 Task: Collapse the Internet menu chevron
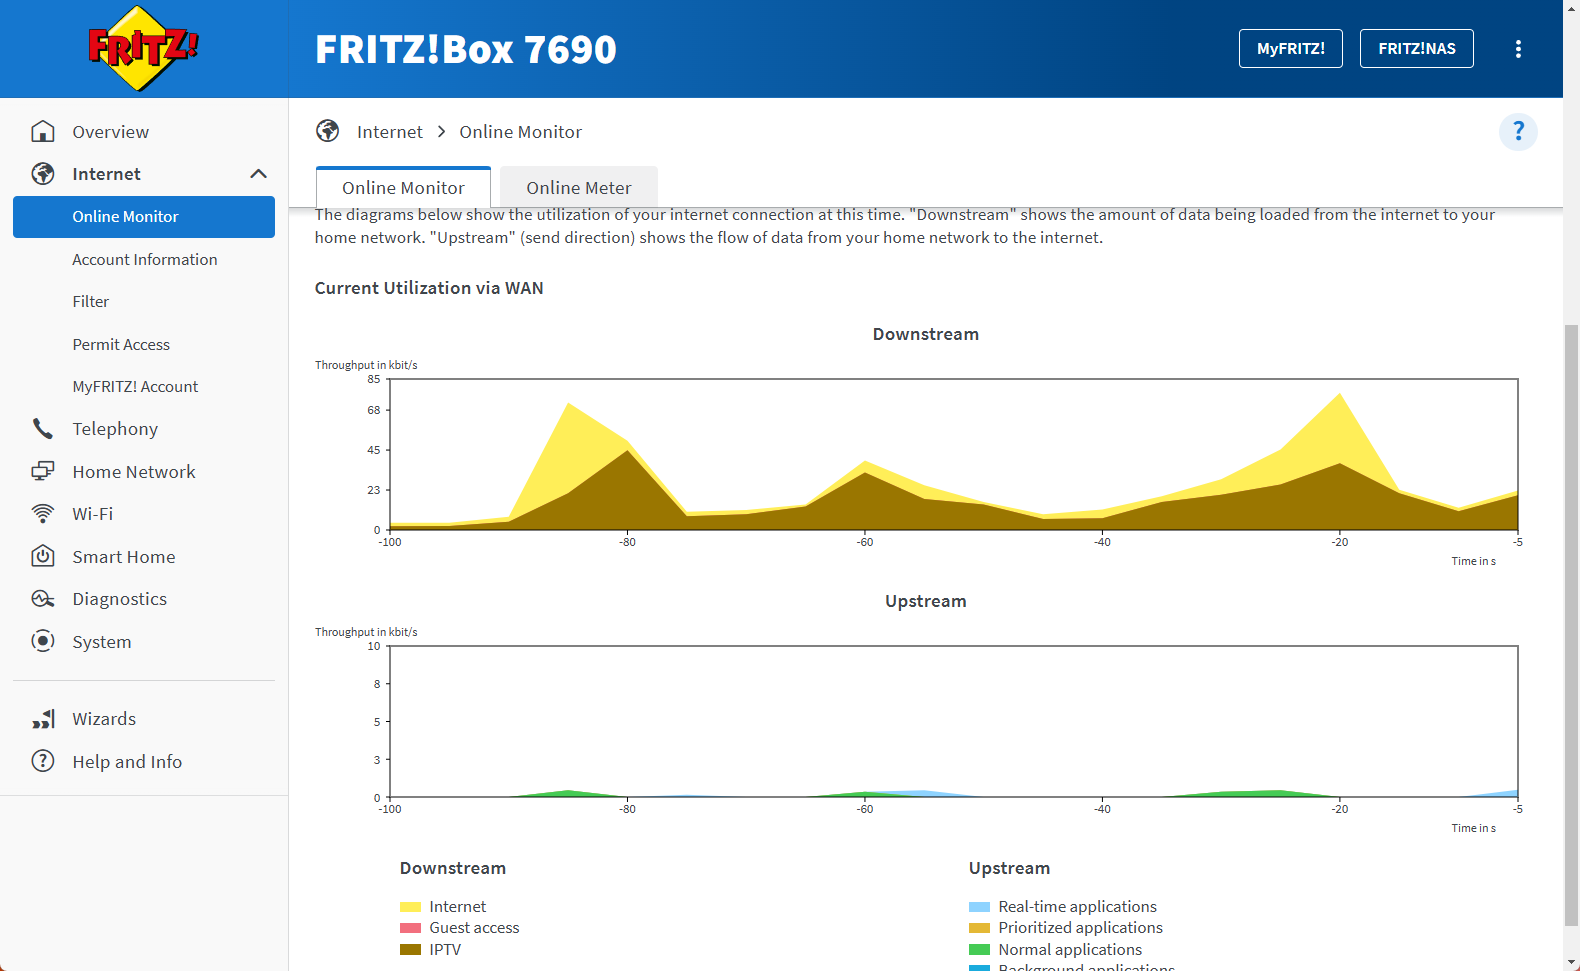[x=258, y=174]
